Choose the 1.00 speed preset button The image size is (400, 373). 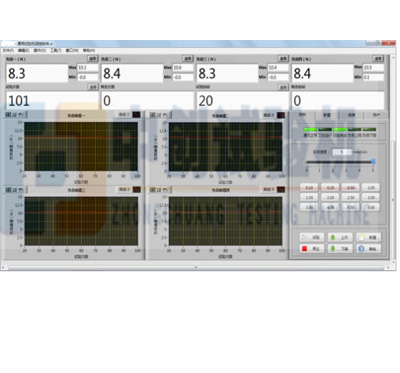tap(371, 188)
